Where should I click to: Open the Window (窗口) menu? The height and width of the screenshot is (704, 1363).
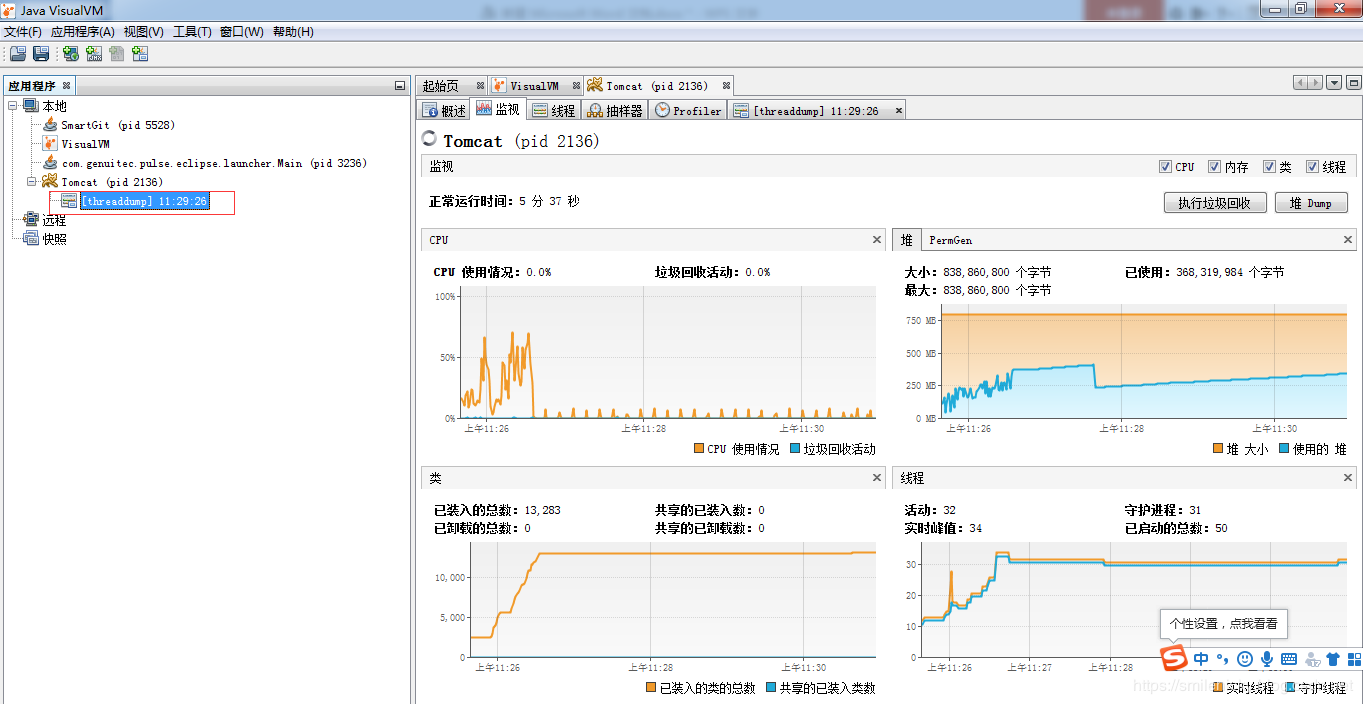click(242, 32)
